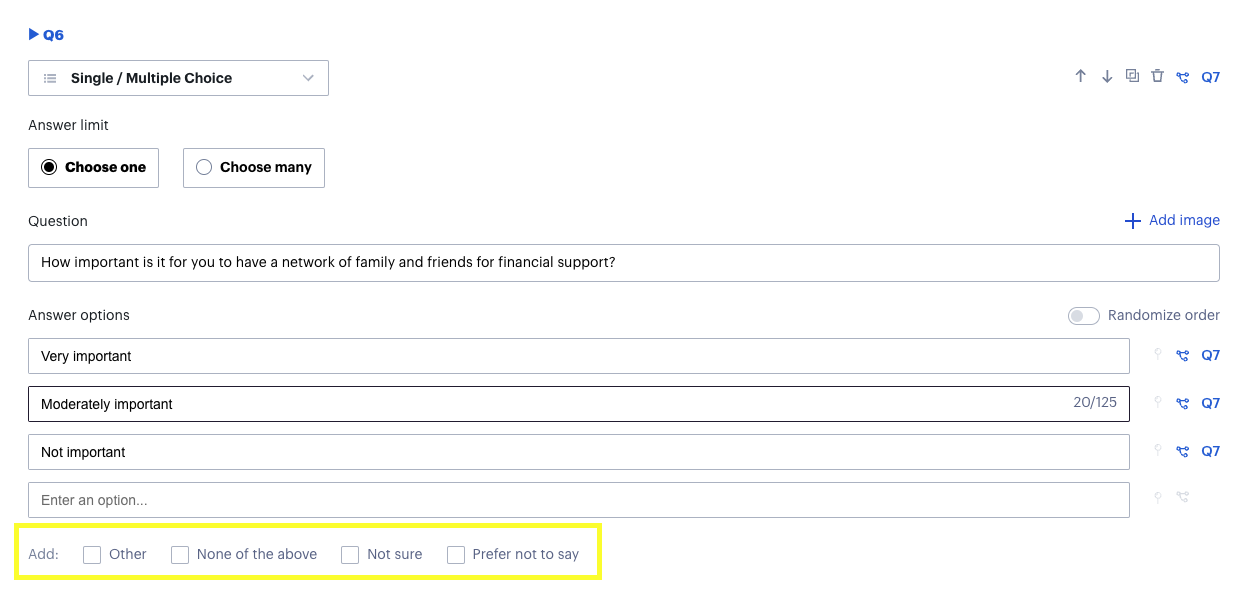Click the Q7 link beside 'Very important'

[x=1210, y=355]
